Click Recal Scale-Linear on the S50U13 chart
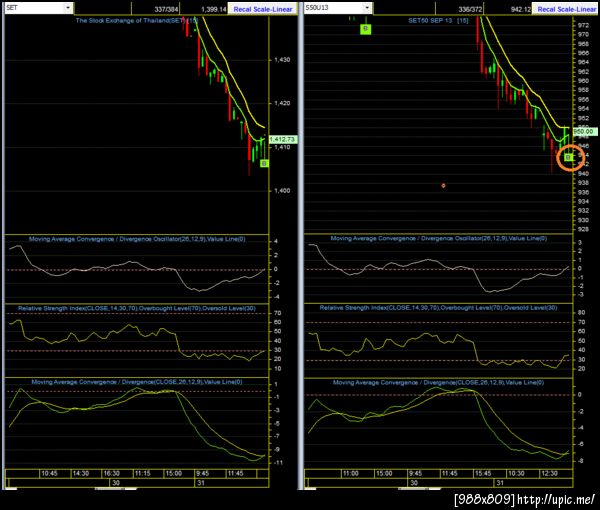 (x=567, y=9)
